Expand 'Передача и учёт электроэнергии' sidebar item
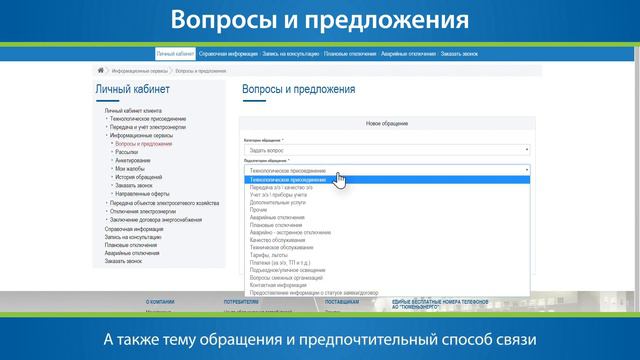 (148, 127)
